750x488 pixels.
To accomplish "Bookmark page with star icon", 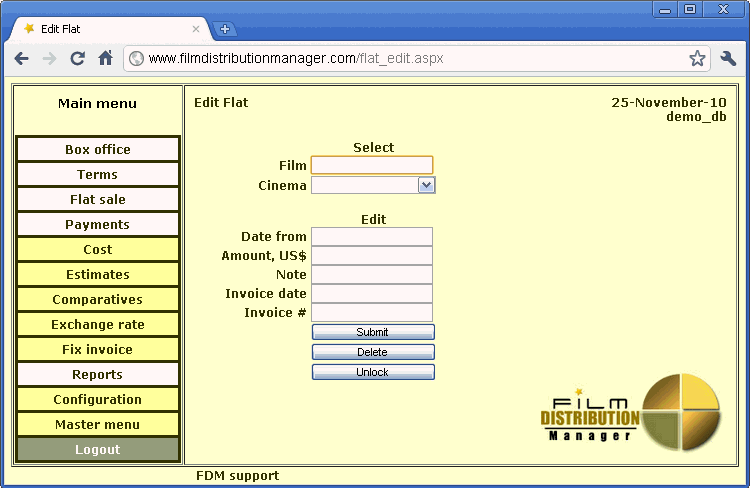I will pyautogui.click(x=697, y=58).
